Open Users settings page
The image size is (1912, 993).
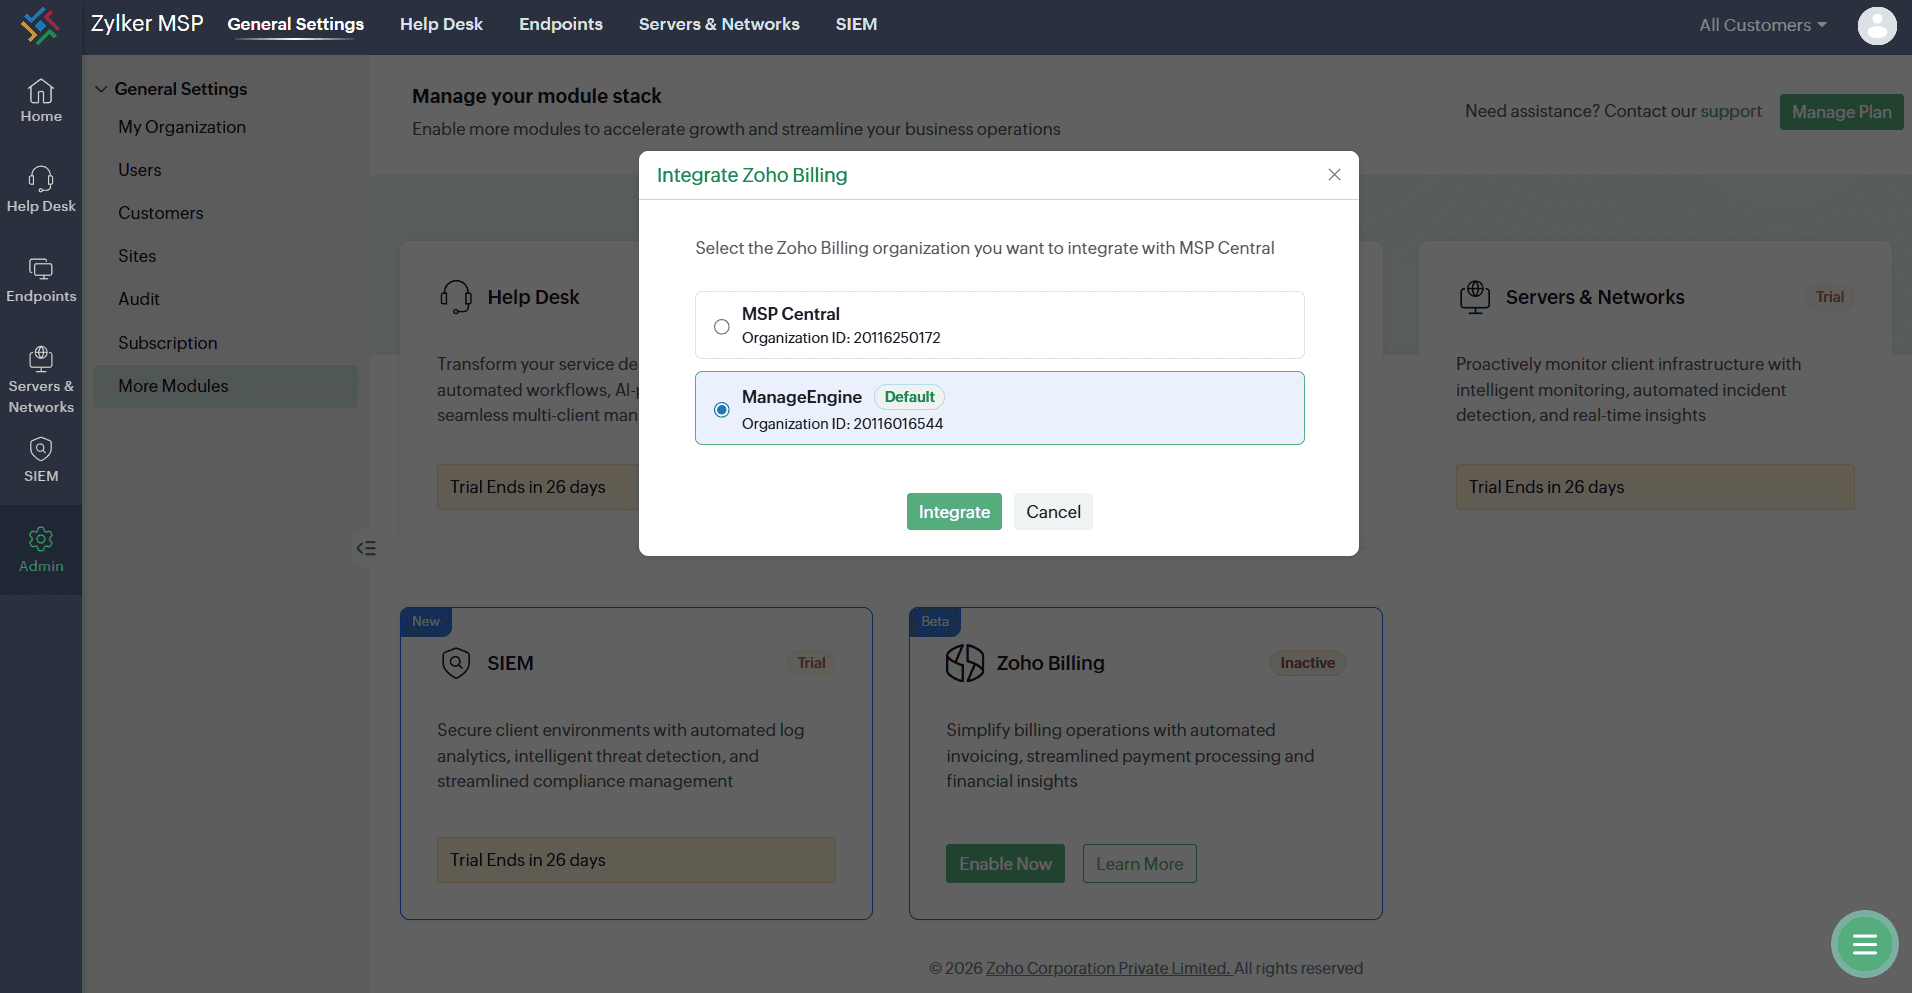pyautogui.click(x=140, y=170)
